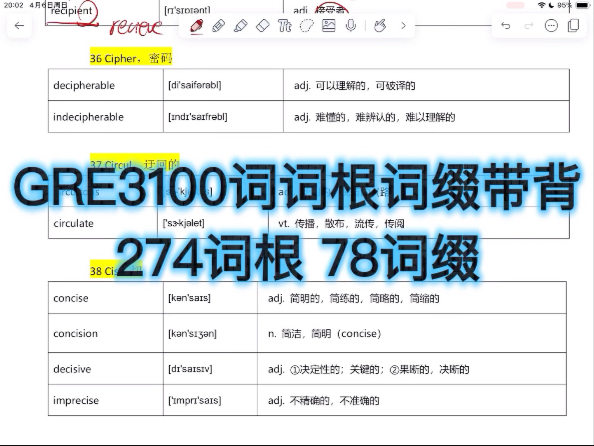Tap the word 'concise'
The width and height of the screenshot is (594, 446).
click(71, 298)
